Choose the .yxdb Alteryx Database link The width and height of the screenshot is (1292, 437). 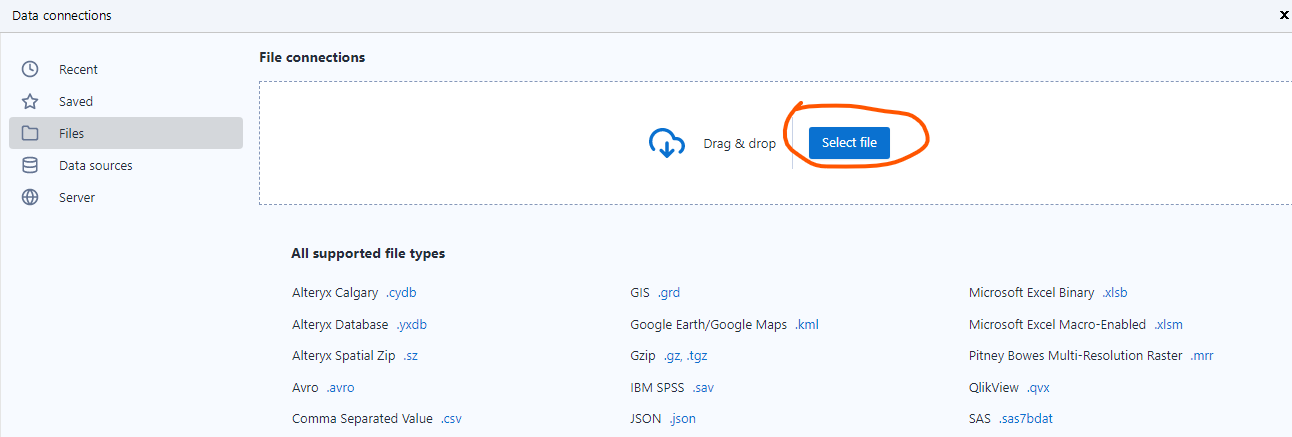coord(418,325)
